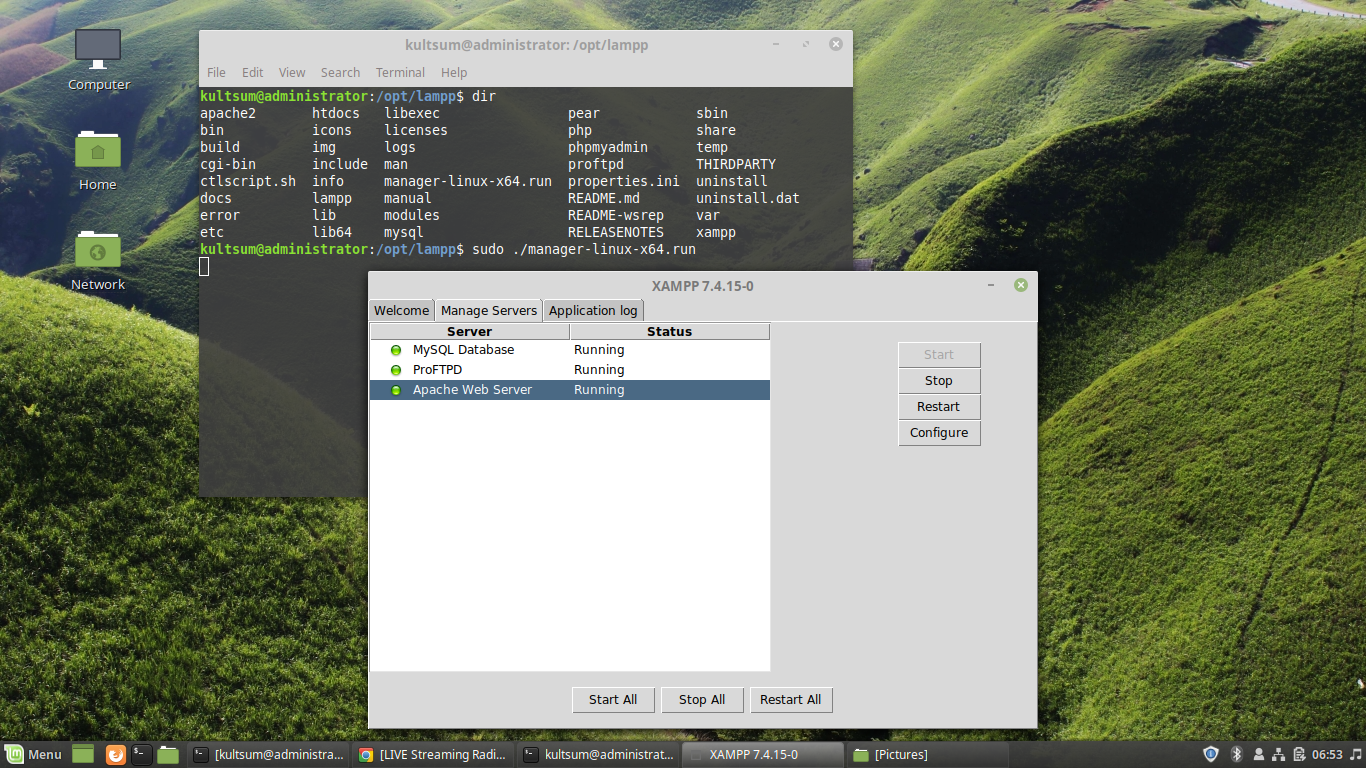
Task: Minimize the XAMPP window
Action: pyautogui.click(x=991, y=285)
